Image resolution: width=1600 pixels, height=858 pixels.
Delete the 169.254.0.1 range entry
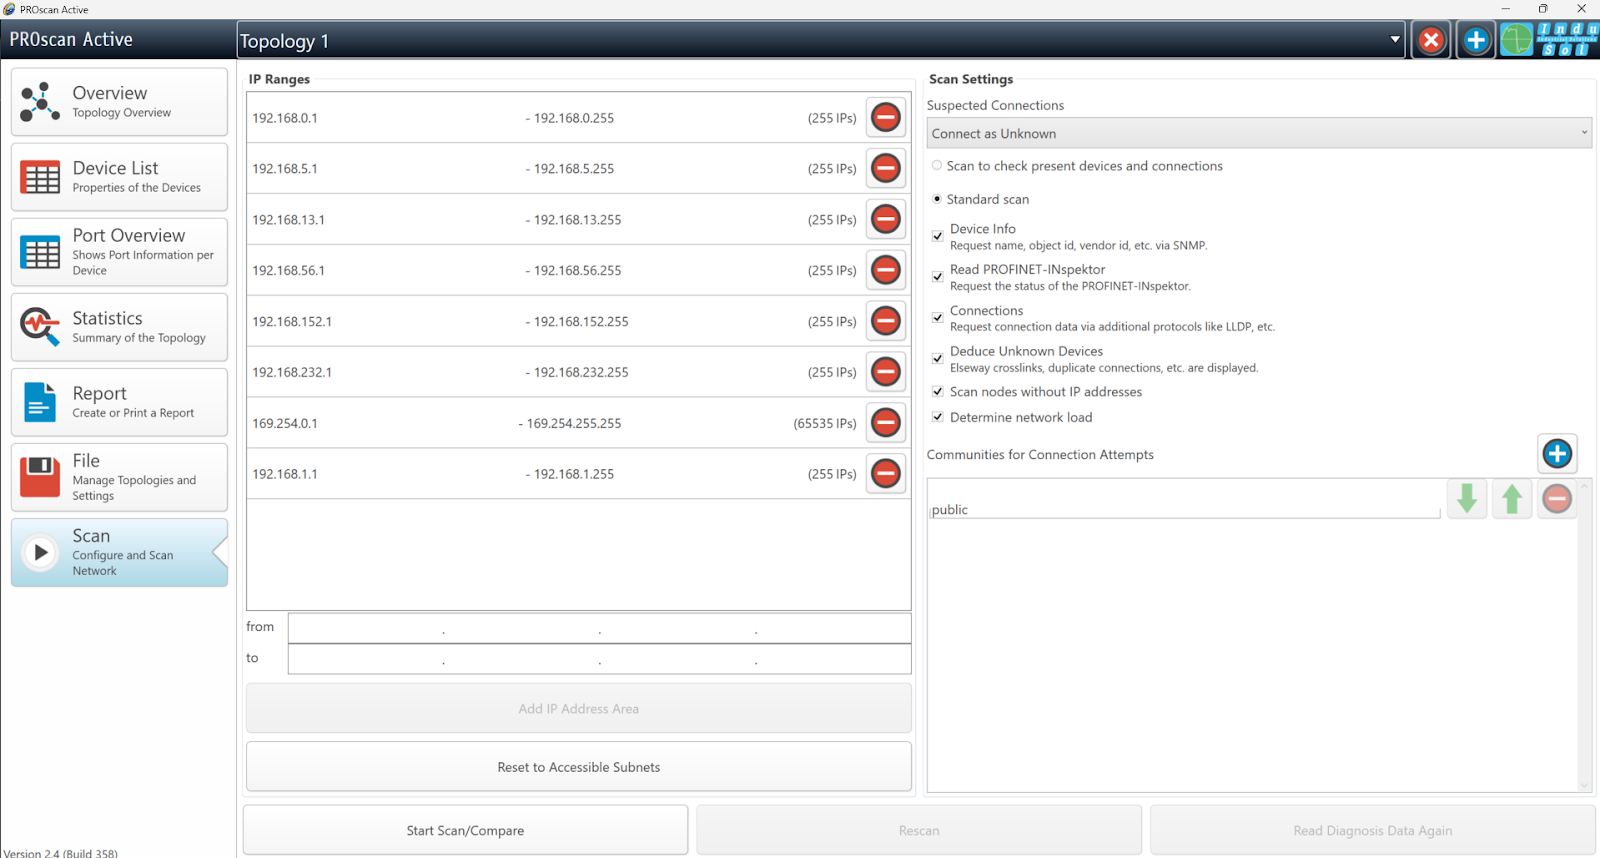(x=886, y=423)
